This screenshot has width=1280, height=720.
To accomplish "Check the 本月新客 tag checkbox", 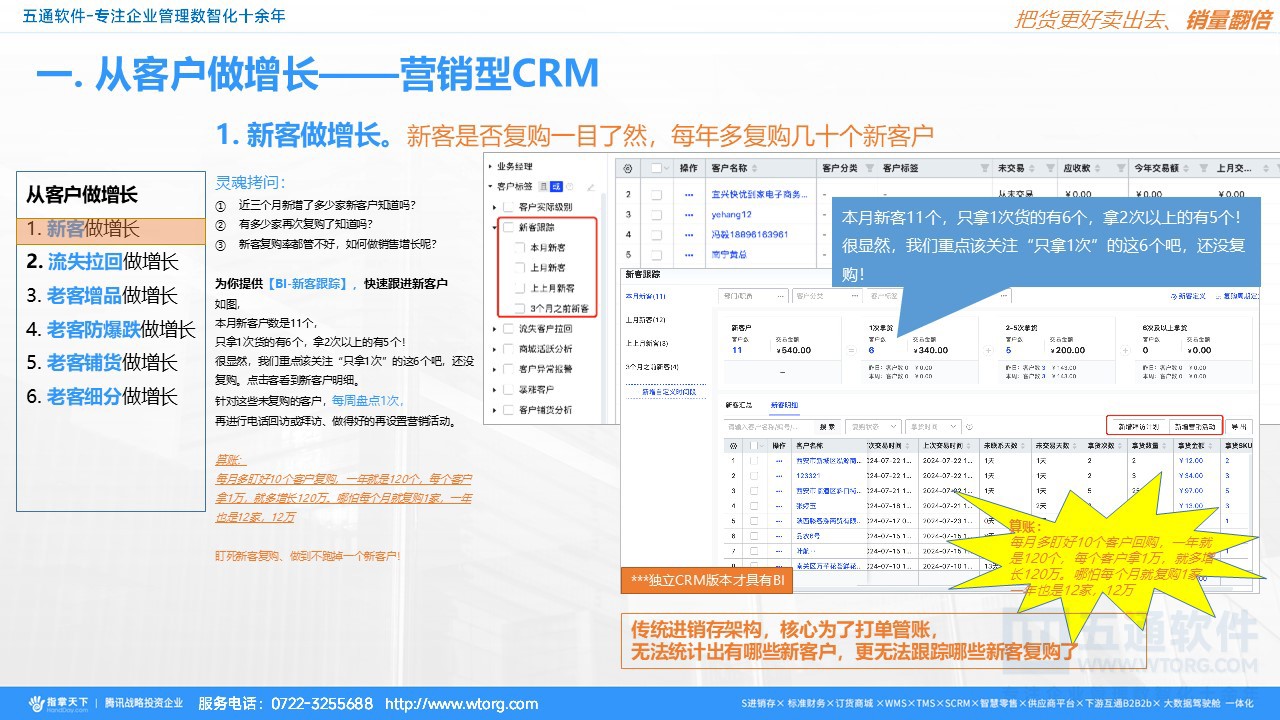I will tap(520, 247).
